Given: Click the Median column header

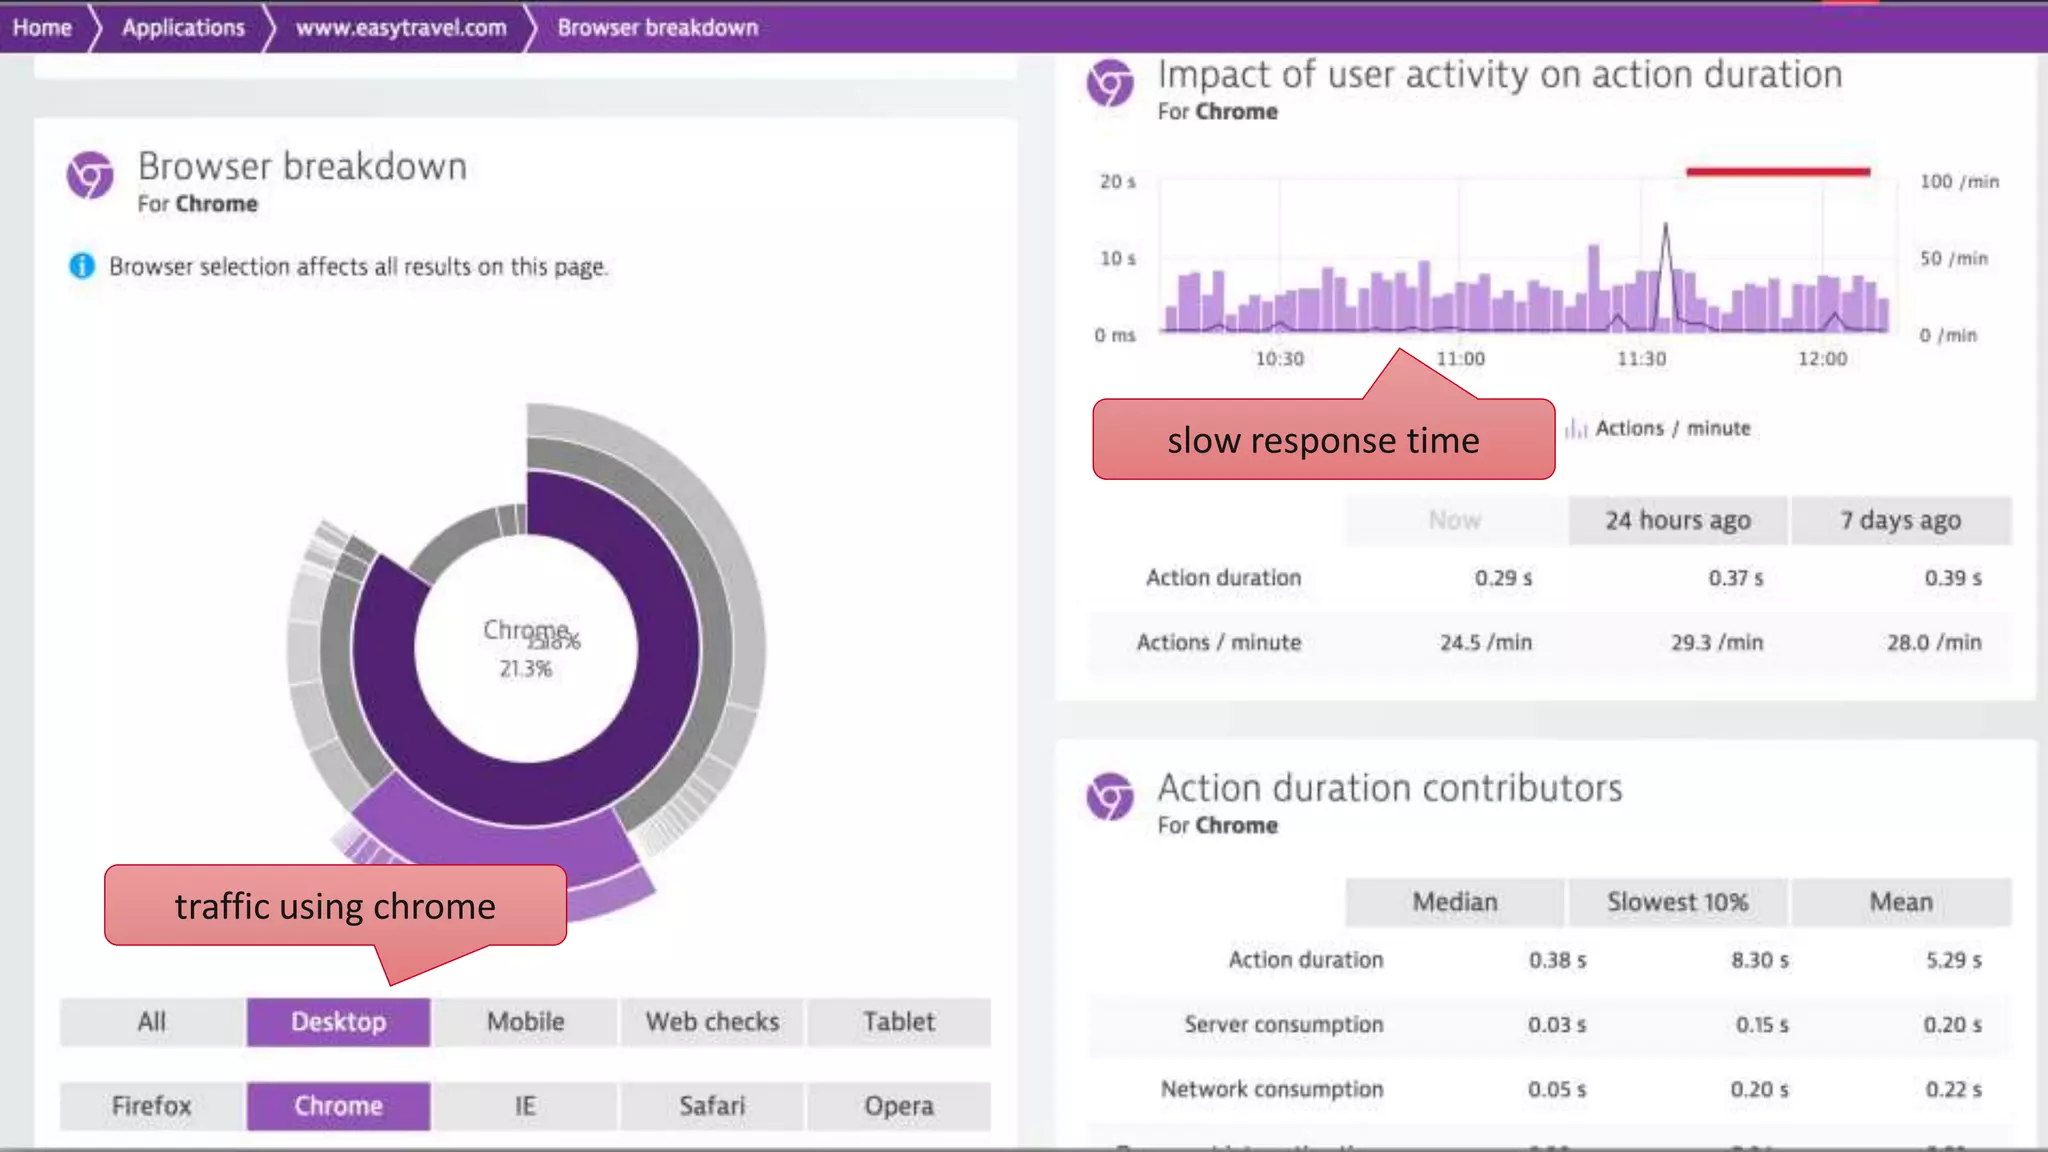Looking at the screenshot, I should (1454, 902).
